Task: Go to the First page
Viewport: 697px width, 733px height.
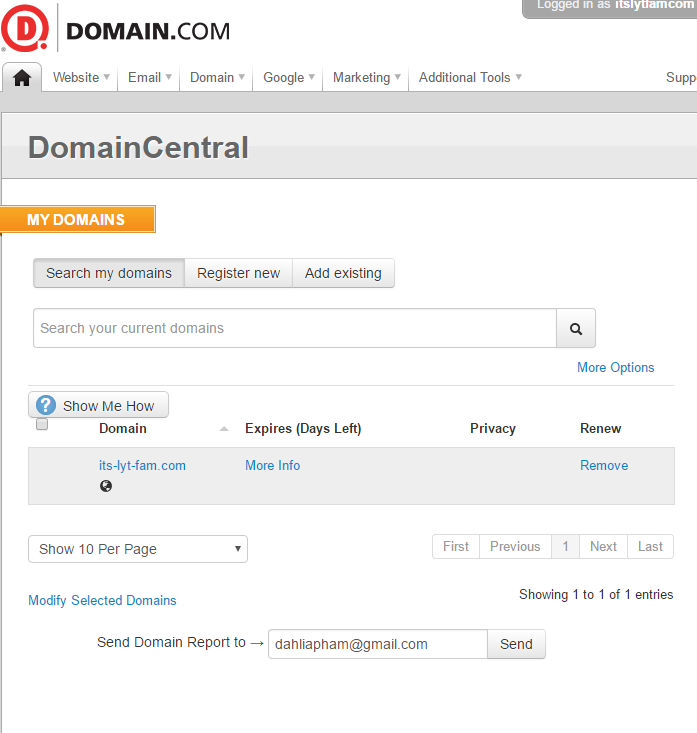Action: [456, 546]
